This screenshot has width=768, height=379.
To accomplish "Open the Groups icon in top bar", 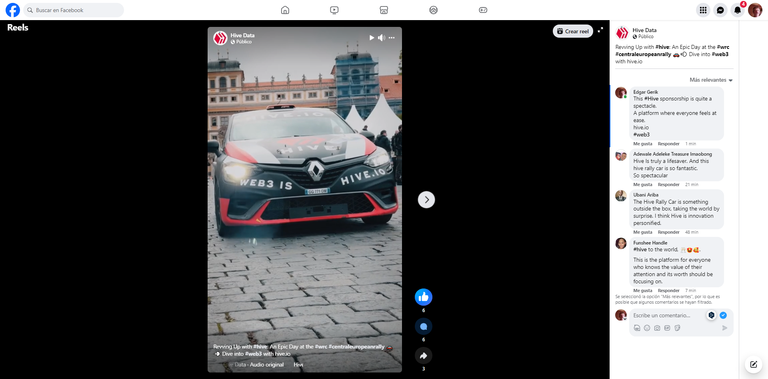I will click(433, 10).
